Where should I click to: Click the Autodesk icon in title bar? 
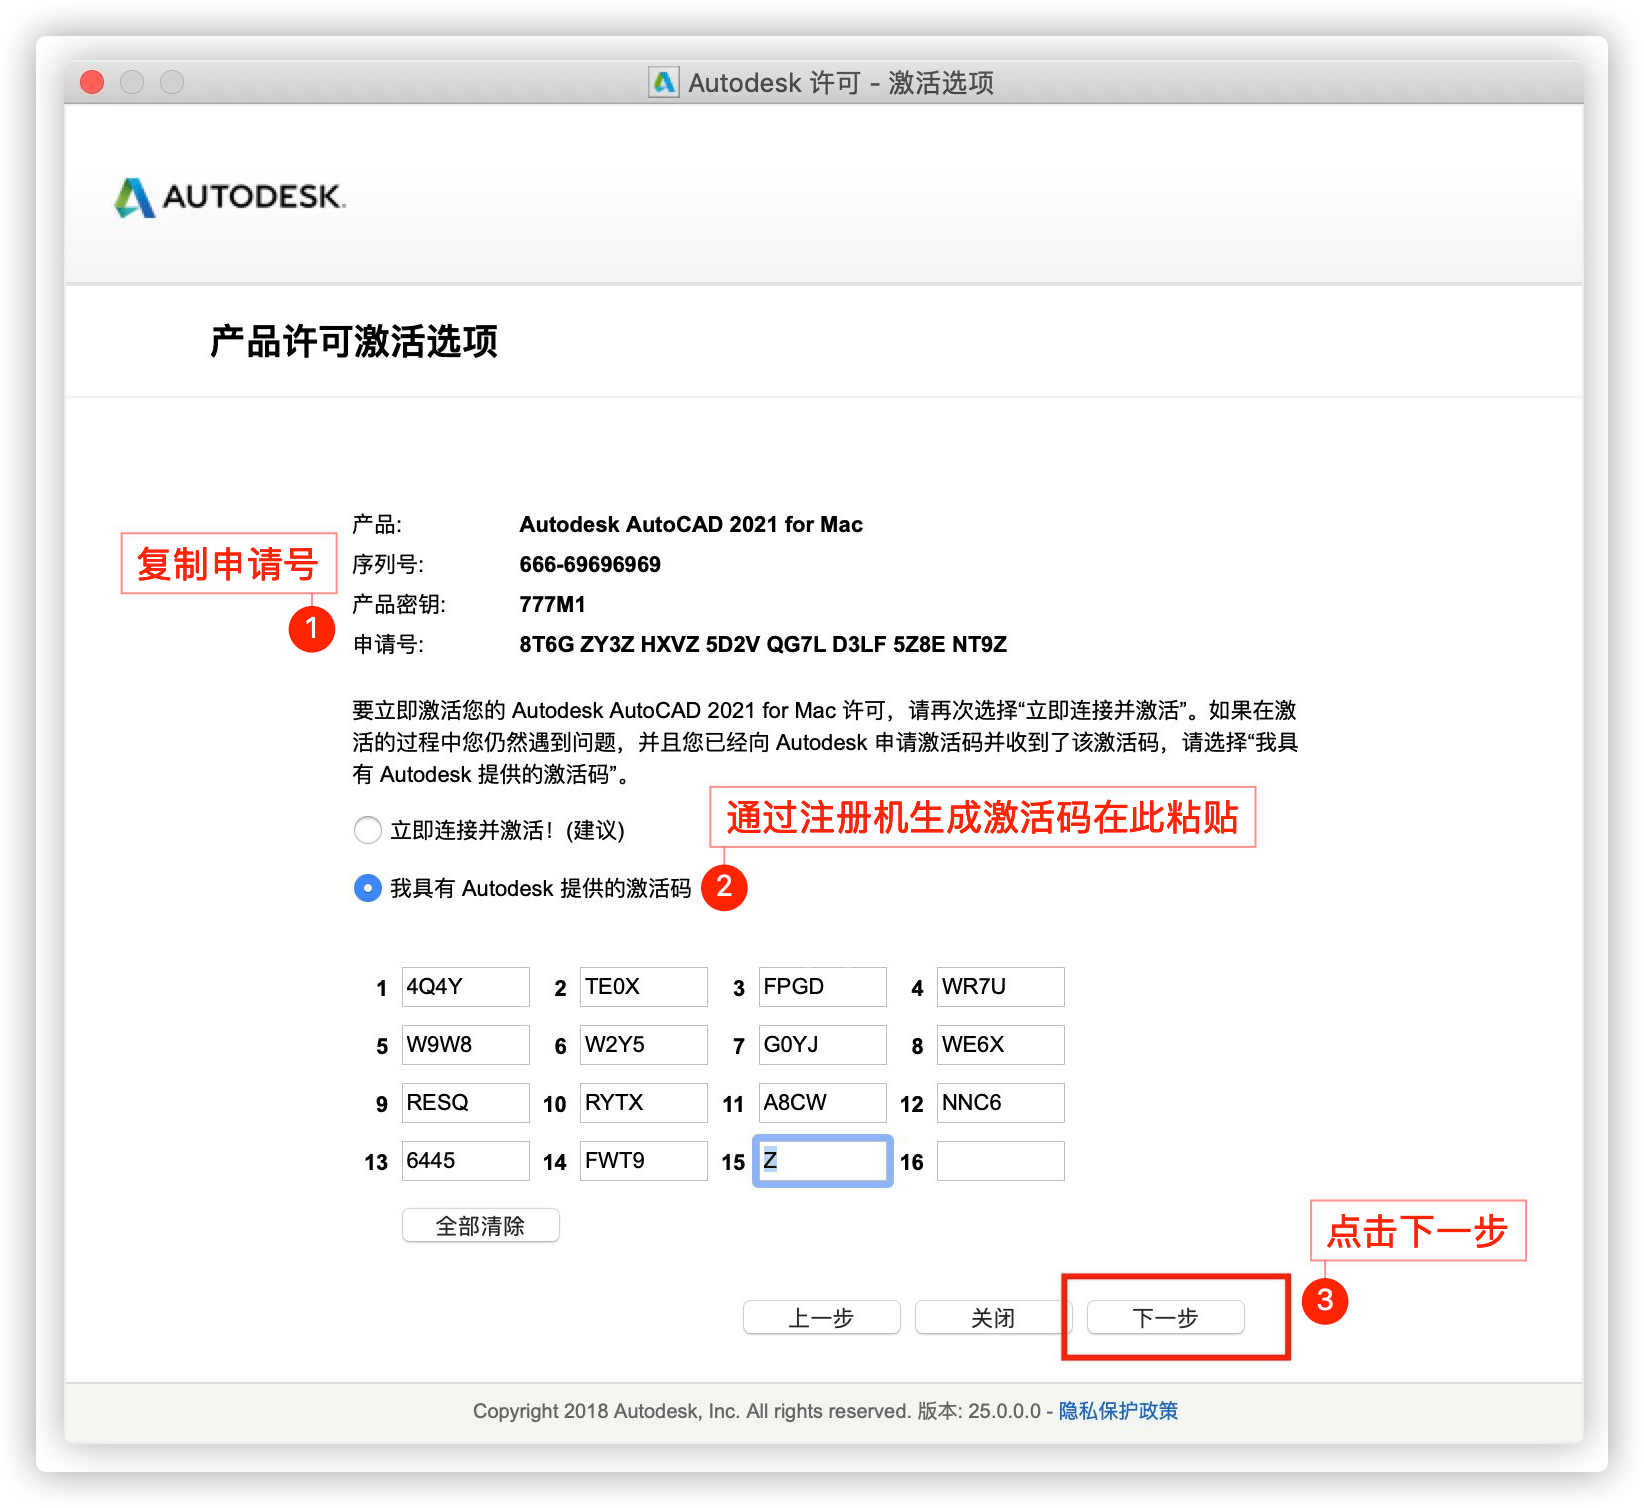664,82
